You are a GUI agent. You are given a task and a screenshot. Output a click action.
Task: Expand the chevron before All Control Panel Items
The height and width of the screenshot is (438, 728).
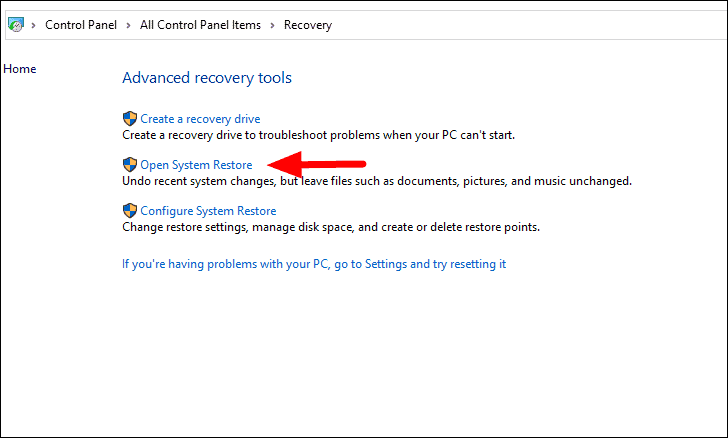[x=128, y=25]
